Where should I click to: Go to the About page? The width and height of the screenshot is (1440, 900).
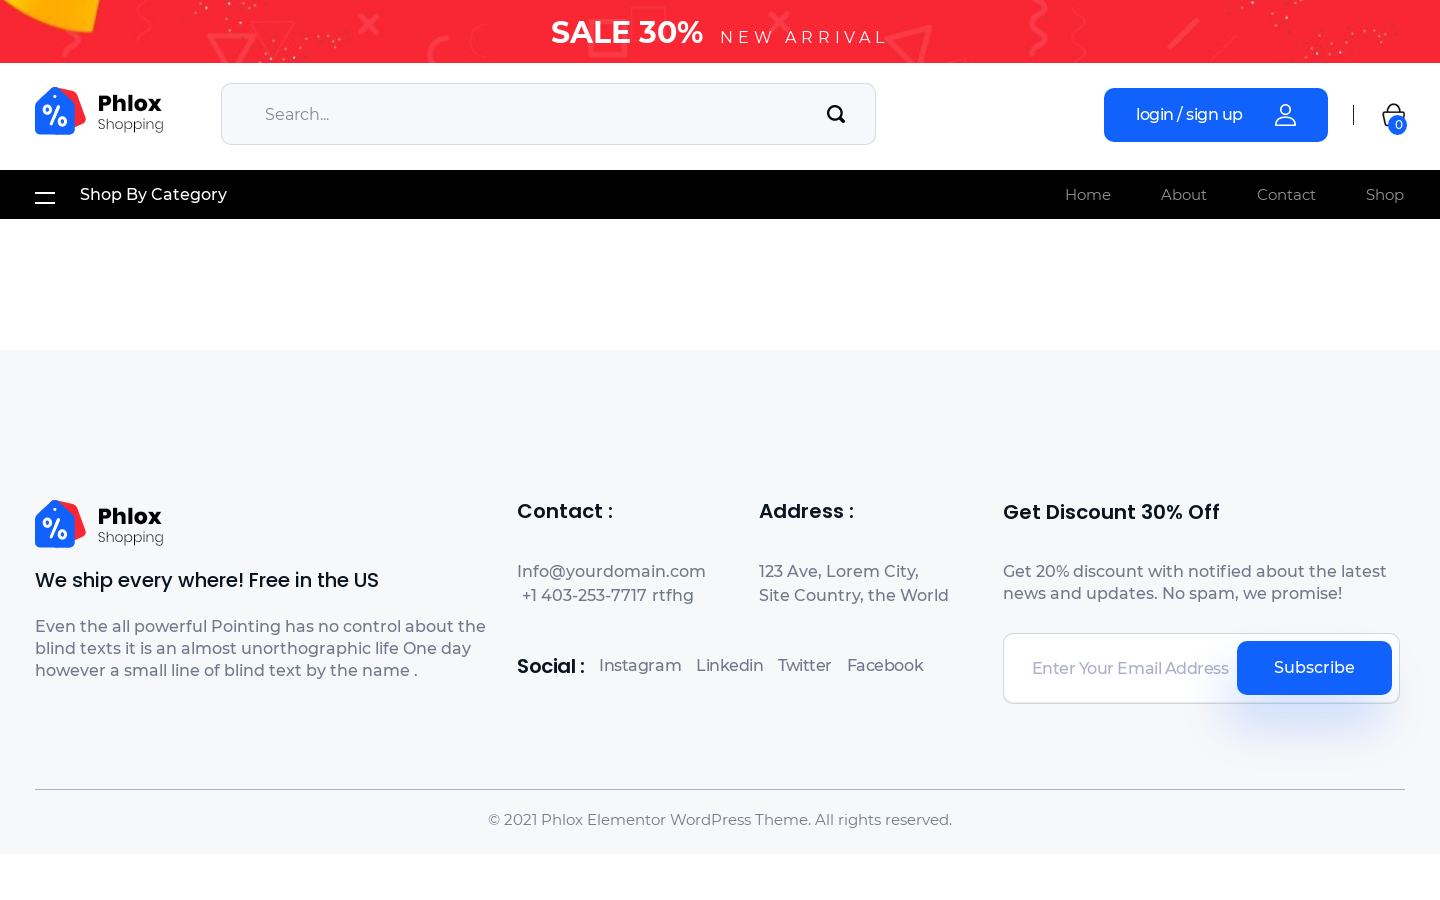click(1183, 195)
